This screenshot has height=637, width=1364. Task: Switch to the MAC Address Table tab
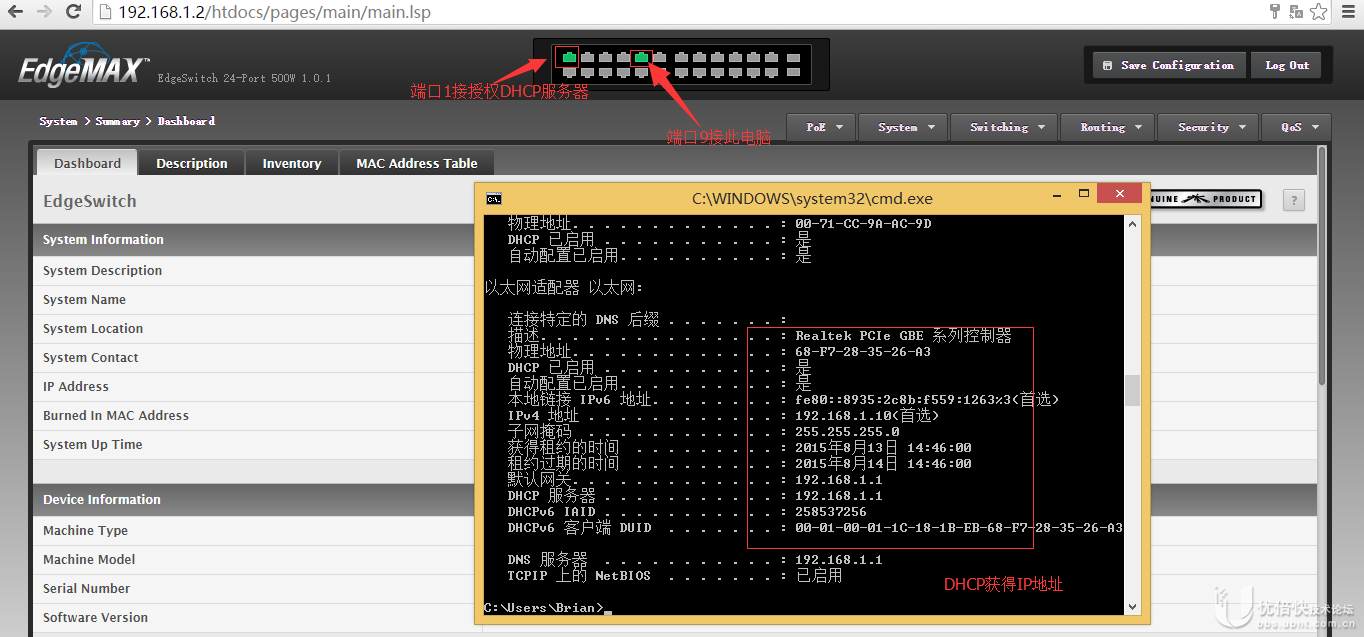coord(417,163)
